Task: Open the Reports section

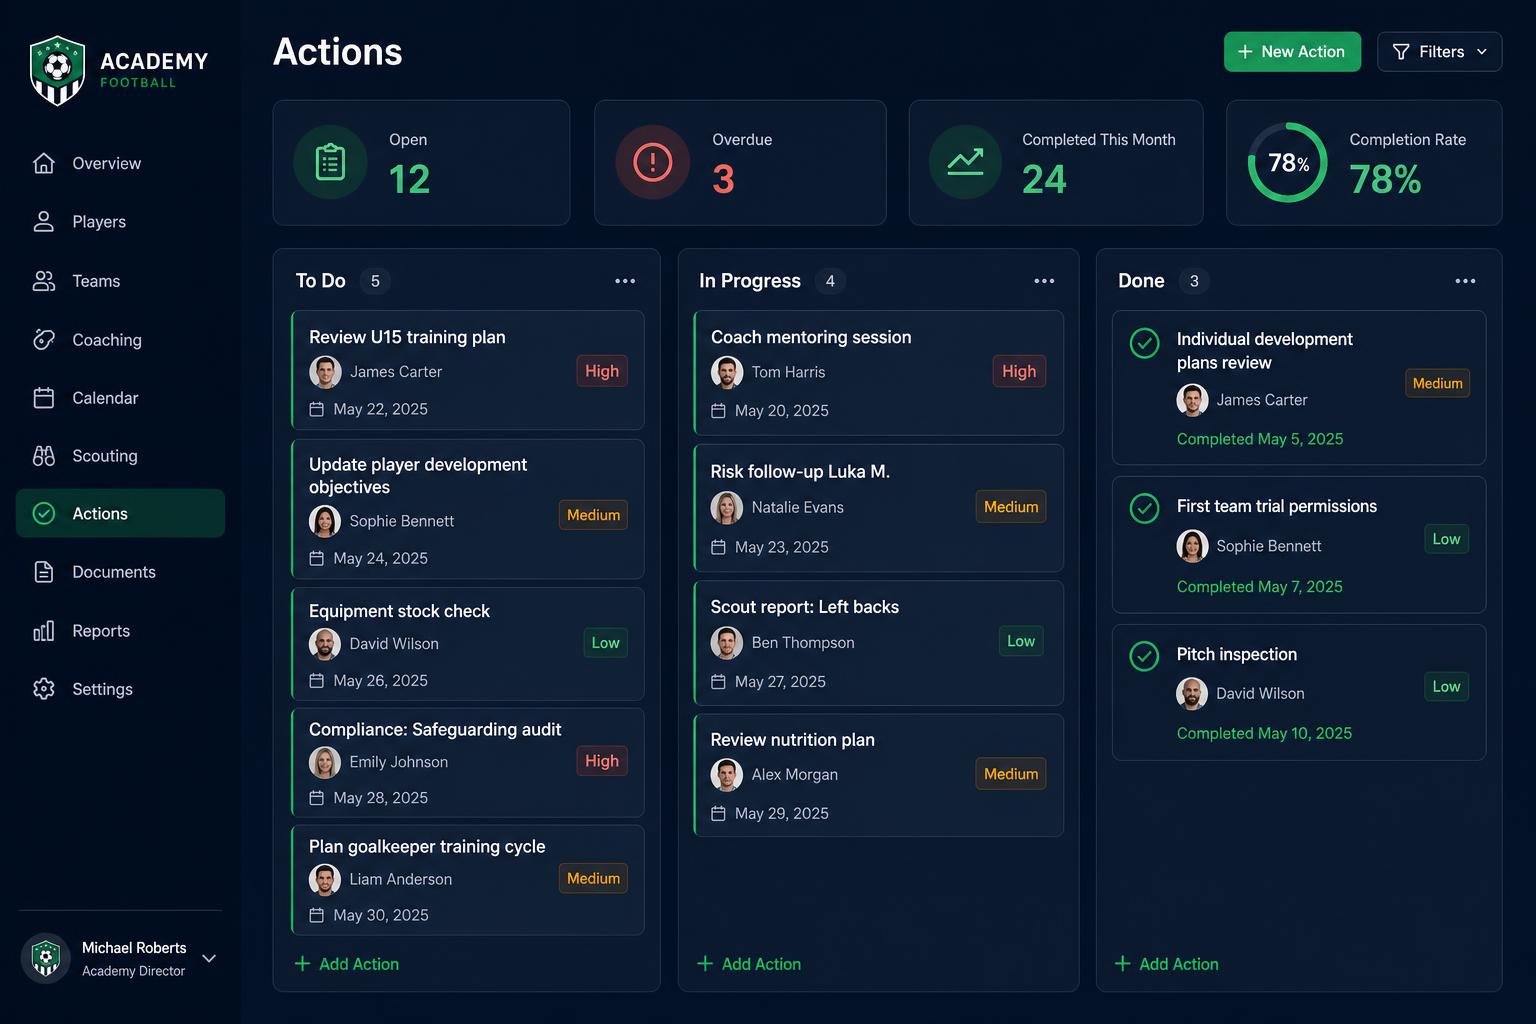Action: click(120, 631)
